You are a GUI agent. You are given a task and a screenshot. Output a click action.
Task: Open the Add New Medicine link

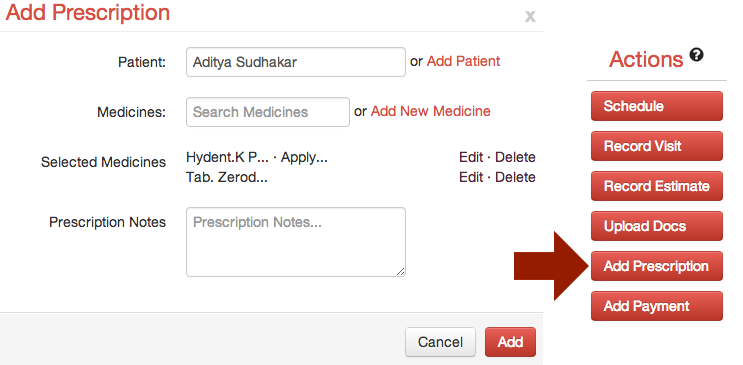430,111
